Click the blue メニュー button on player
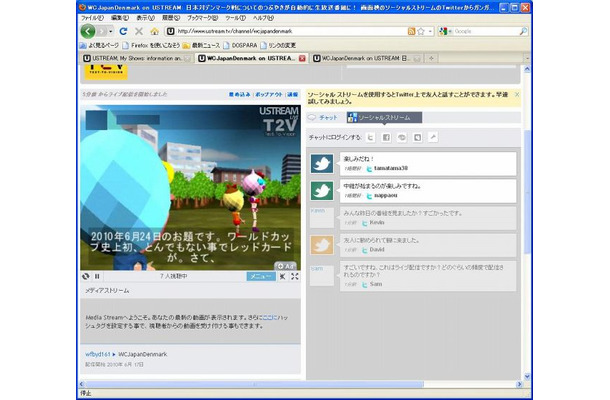 (261, 276)
